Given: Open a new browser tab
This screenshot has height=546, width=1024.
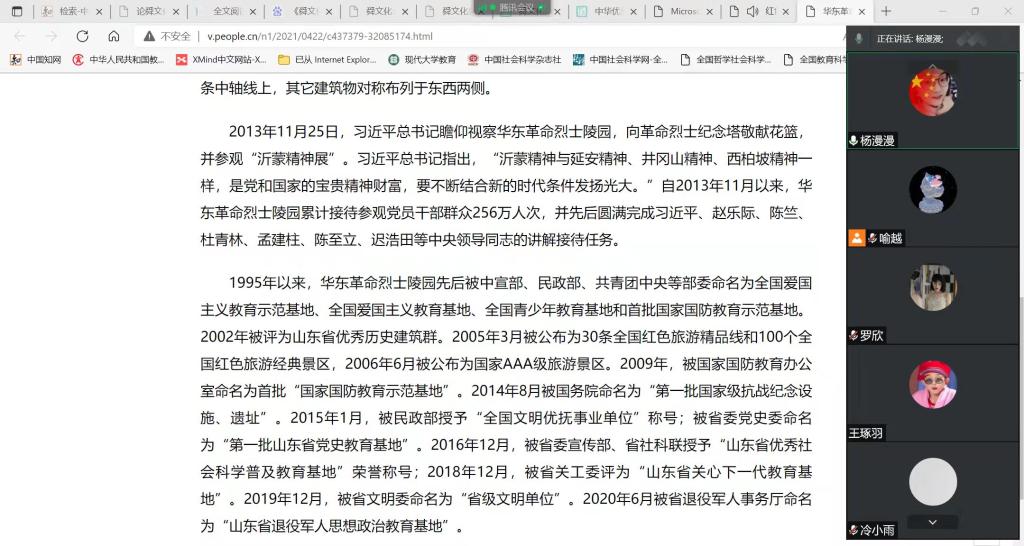Looking at the screenshot, I should [886, 11].
